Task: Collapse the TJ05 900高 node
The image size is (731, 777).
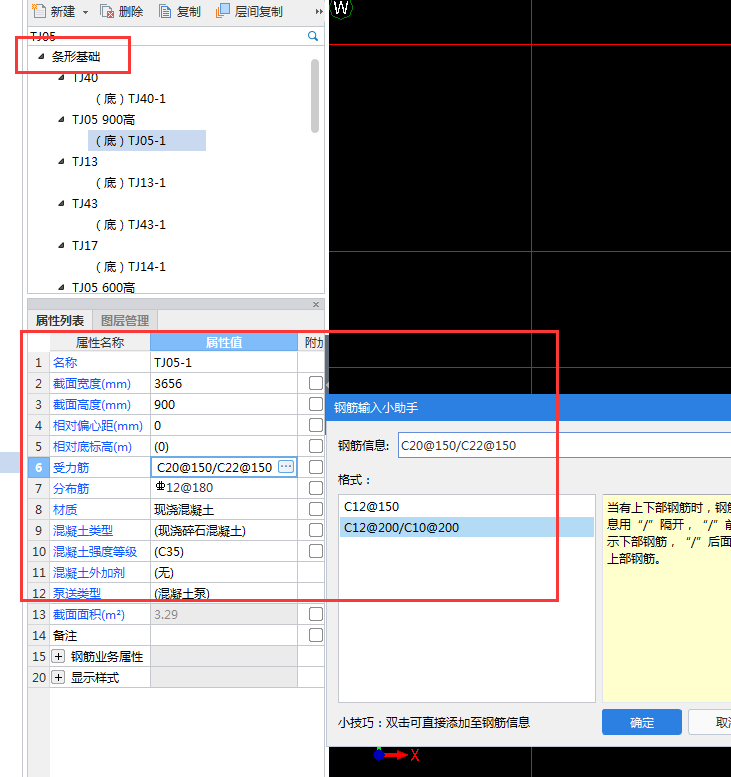Action: [x=61, y=119]
